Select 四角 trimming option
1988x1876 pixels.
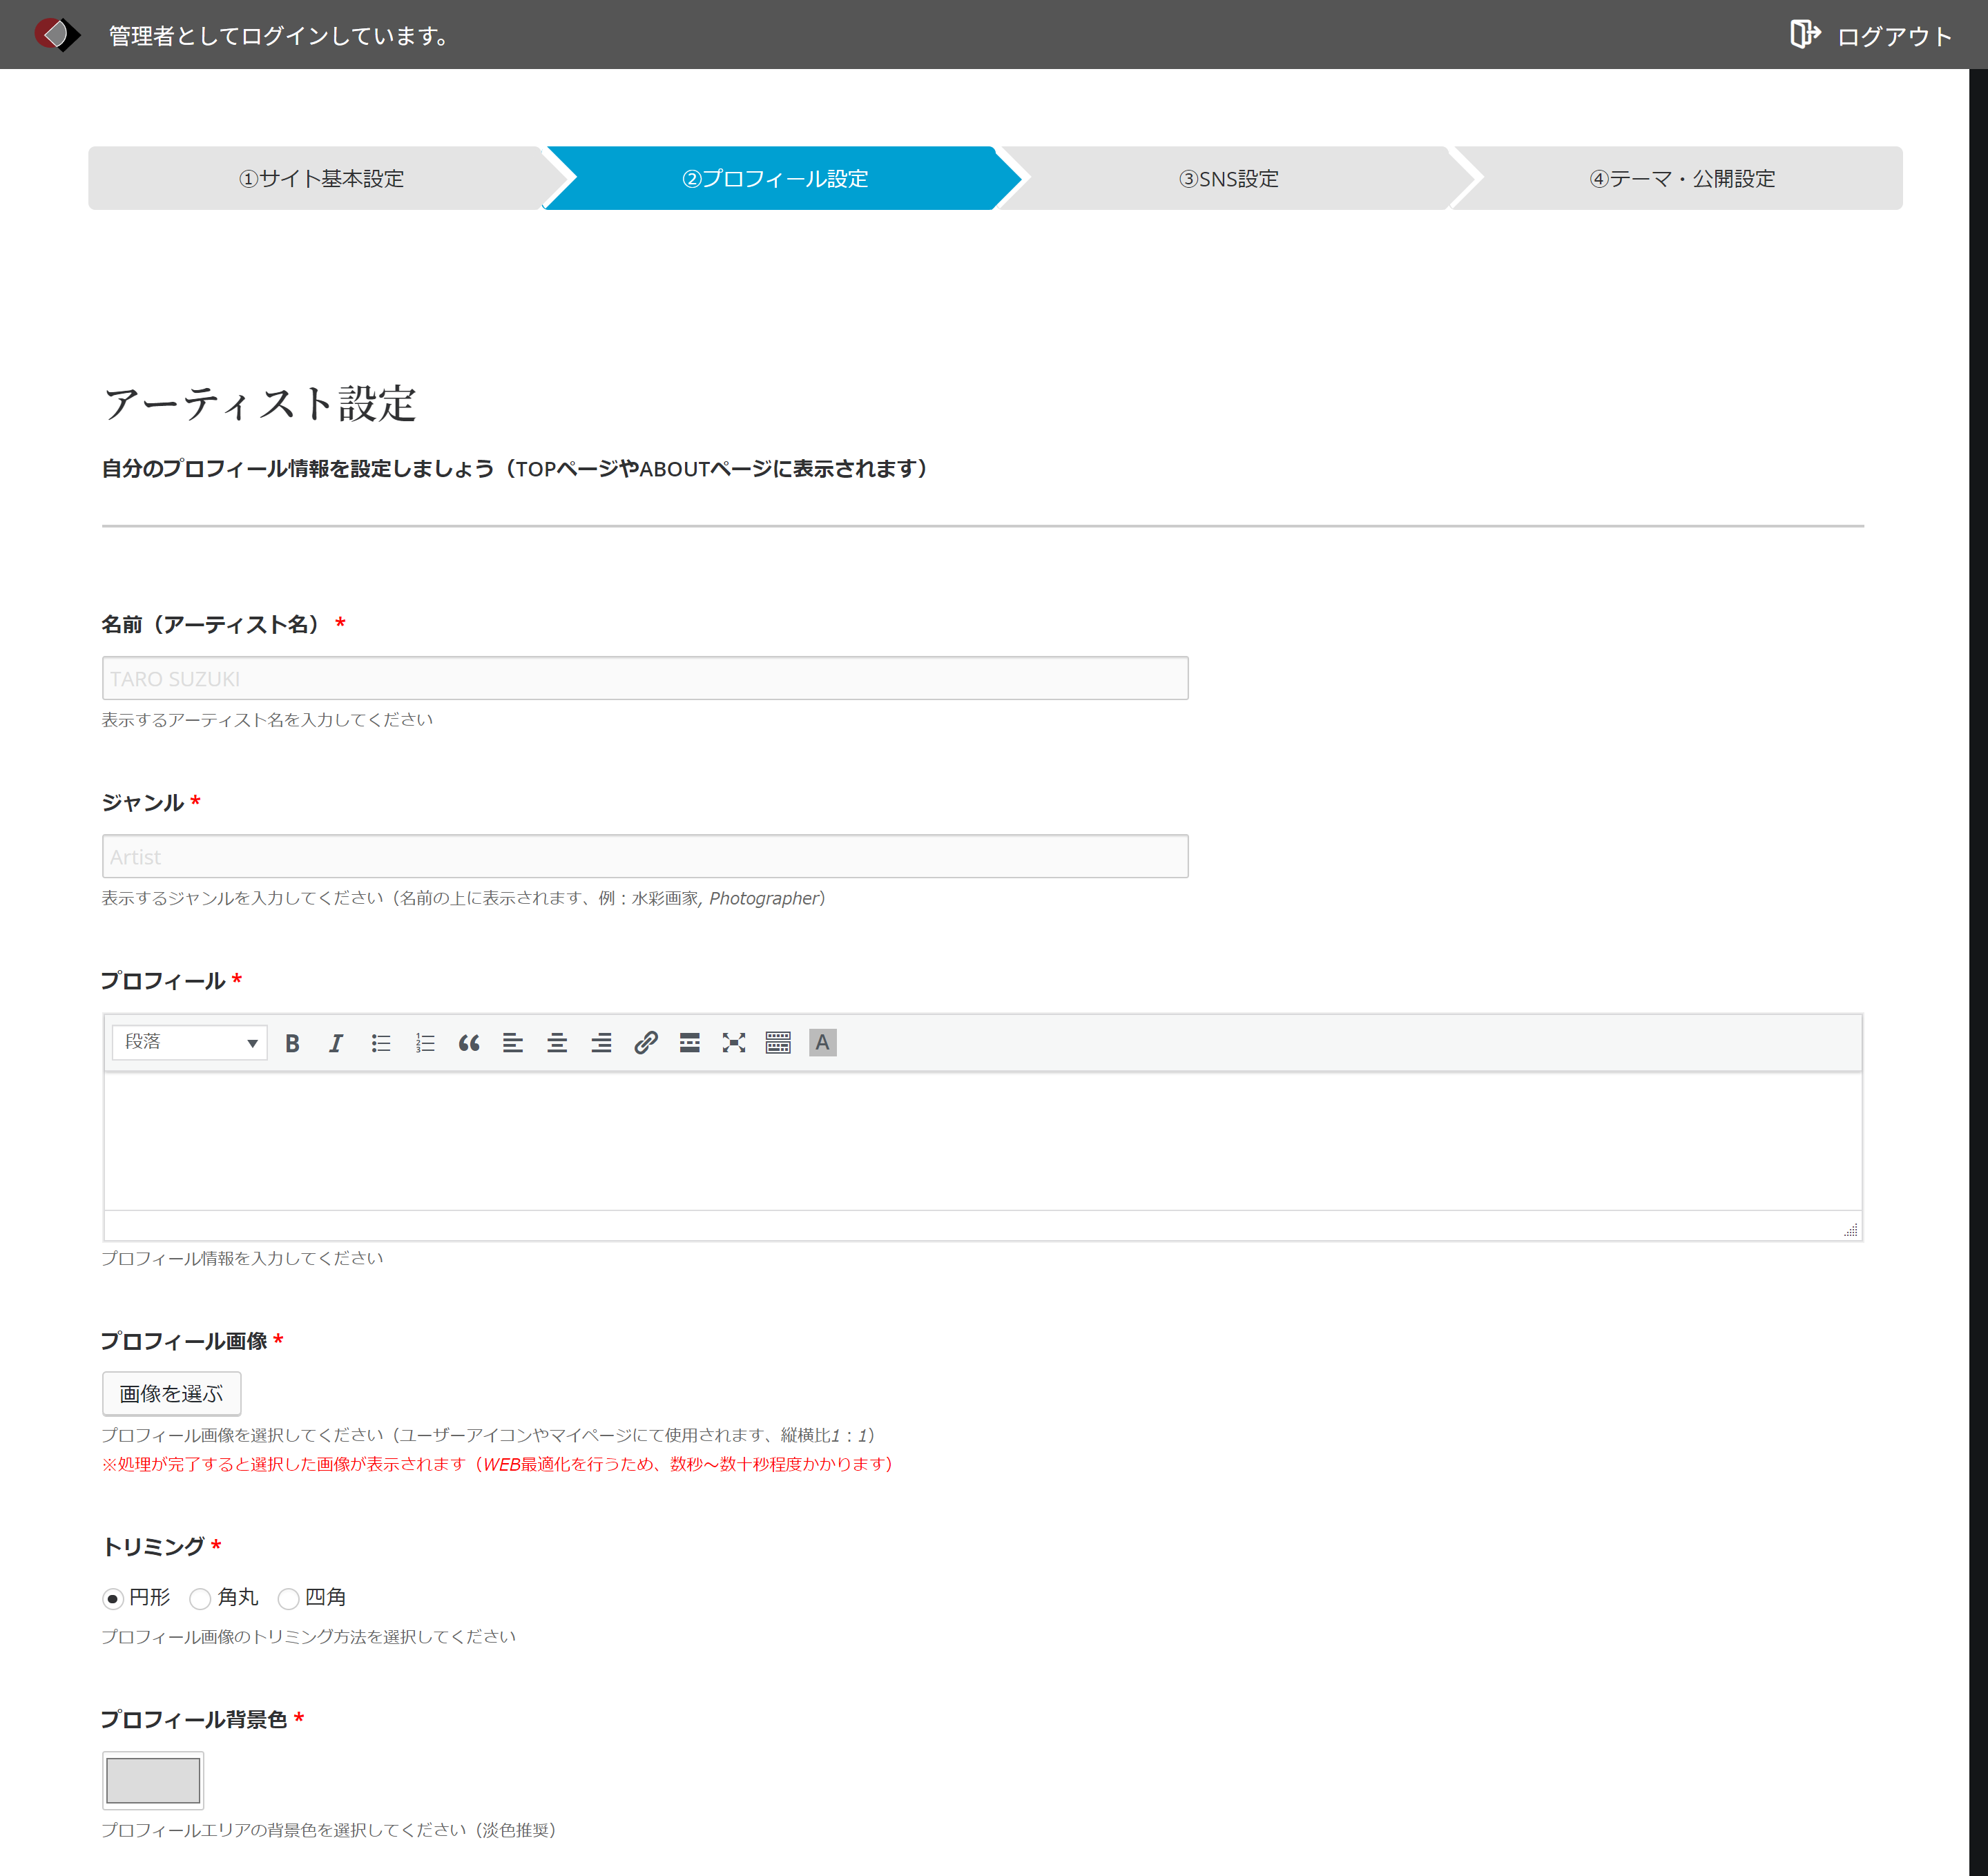tap(288, 1598)
